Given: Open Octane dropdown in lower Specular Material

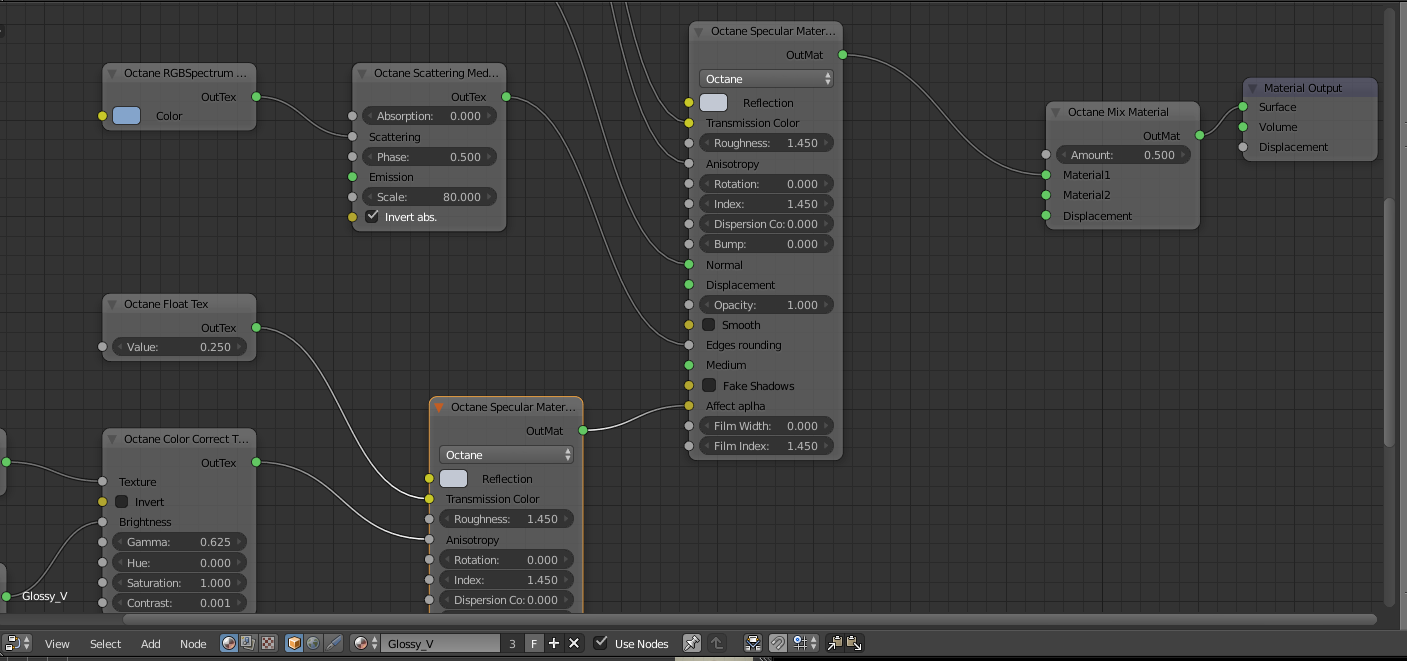Looking at the screenshot, I should [506, 454].
